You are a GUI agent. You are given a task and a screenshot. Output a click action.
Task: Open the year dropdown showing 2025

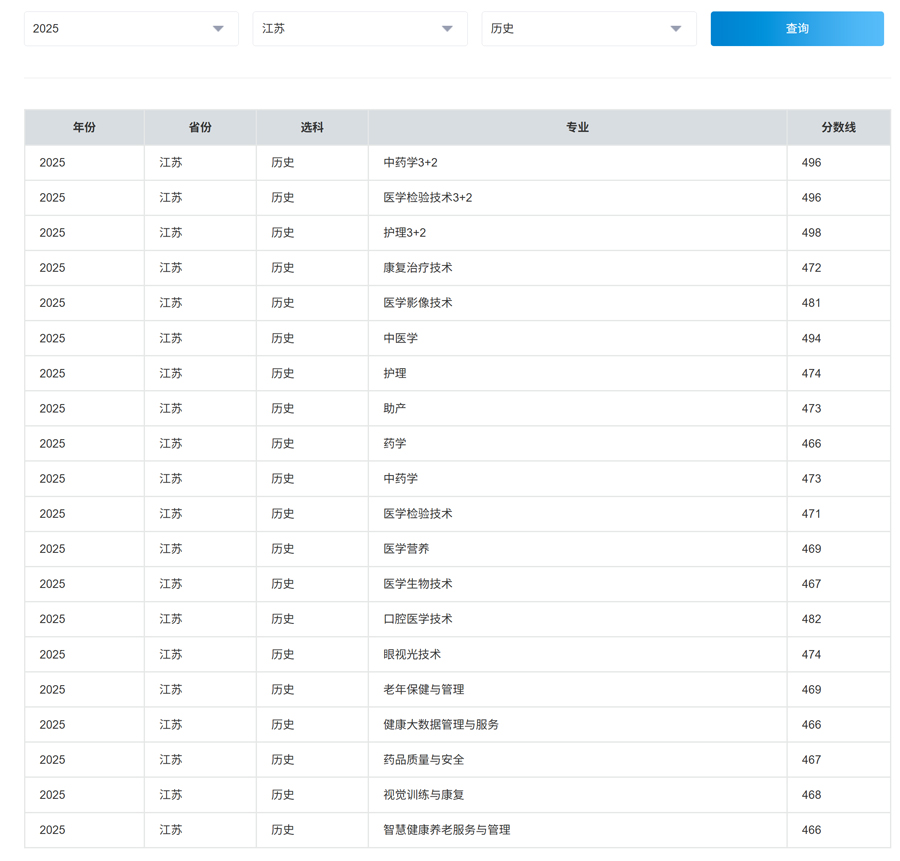(x=130, y=29)
